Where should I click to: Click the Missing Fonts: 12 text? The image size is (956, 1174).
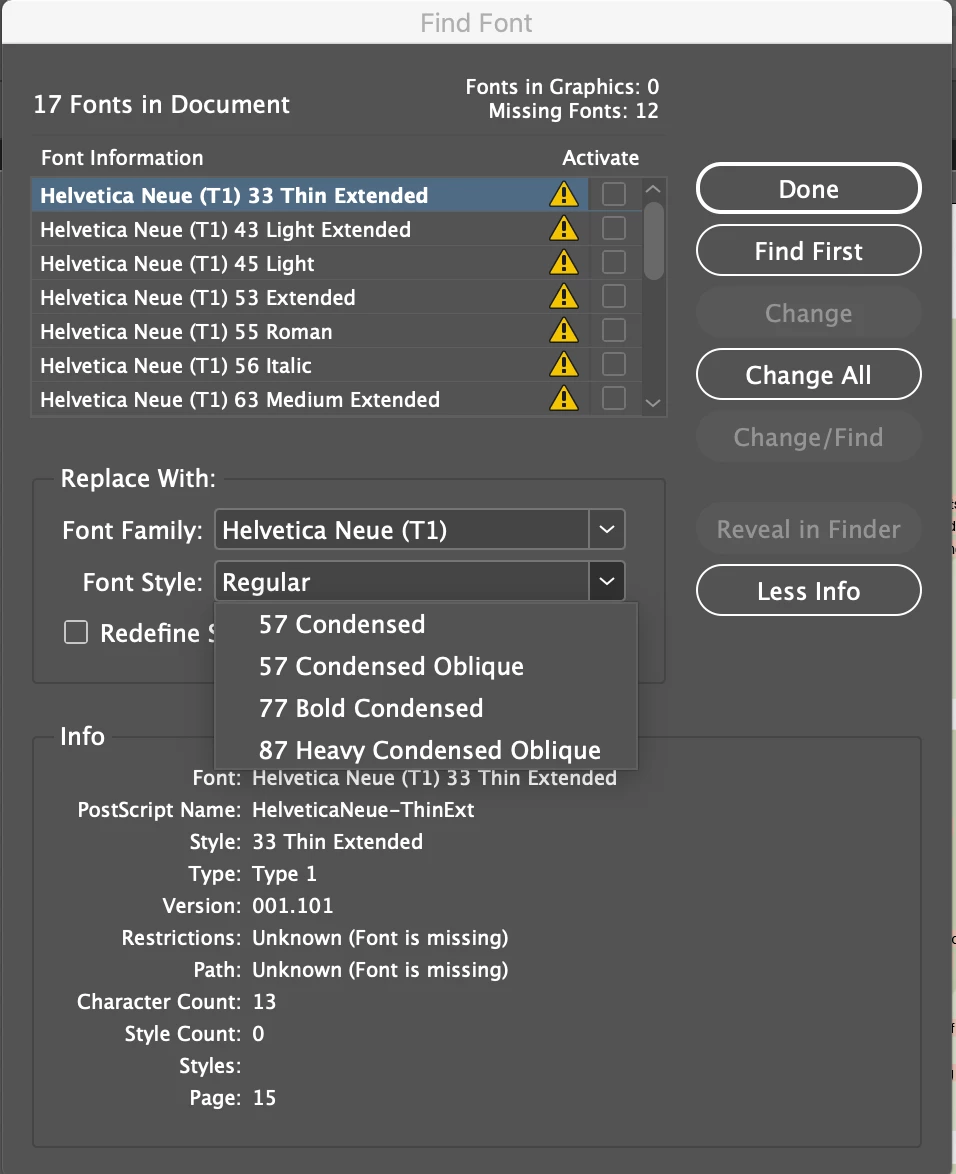point(573,111)
